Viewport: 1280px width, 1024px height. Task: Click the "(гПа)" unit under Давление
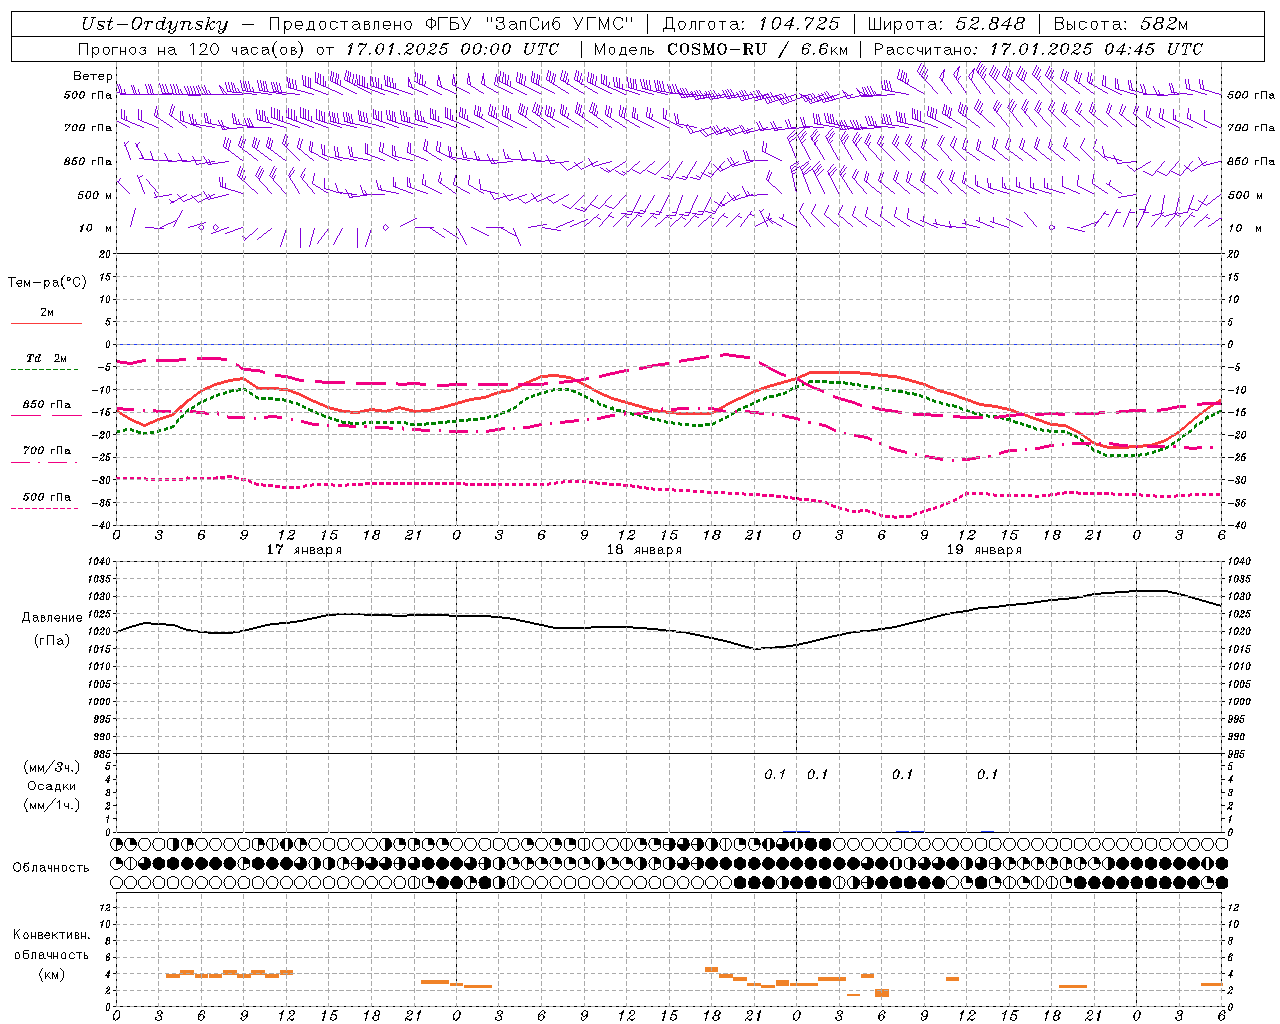[51, 641]
